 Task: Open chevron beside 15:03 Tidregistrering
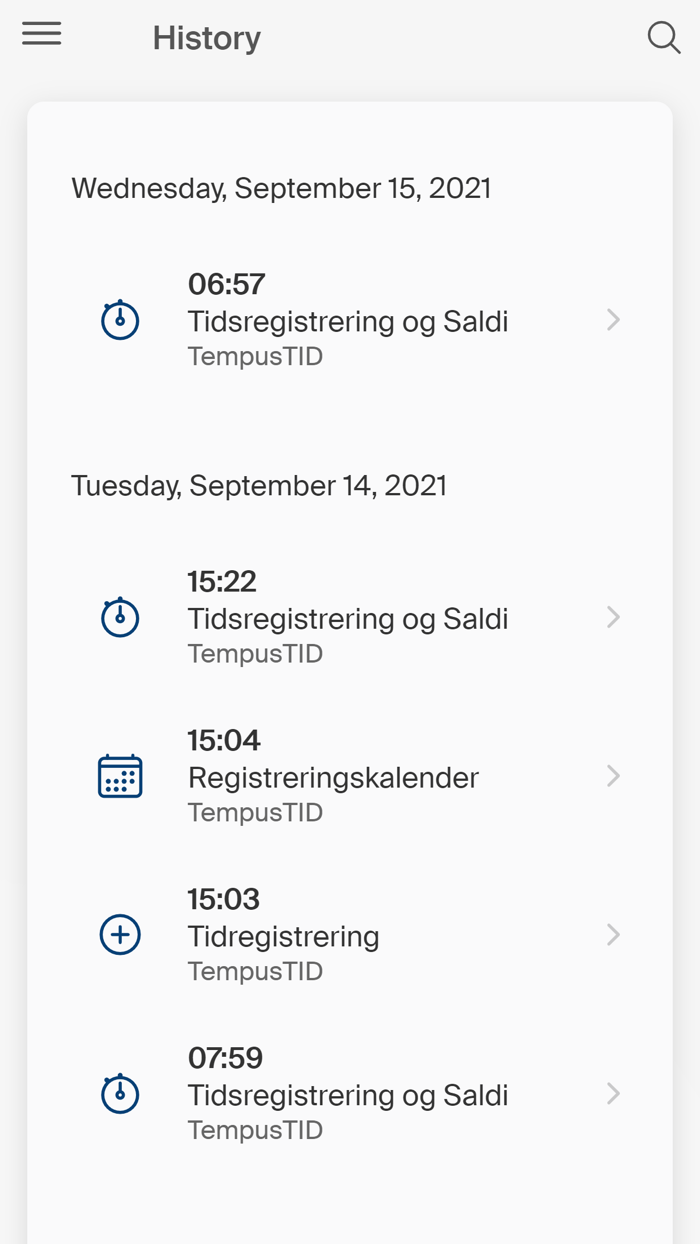[x=613, y=935]
